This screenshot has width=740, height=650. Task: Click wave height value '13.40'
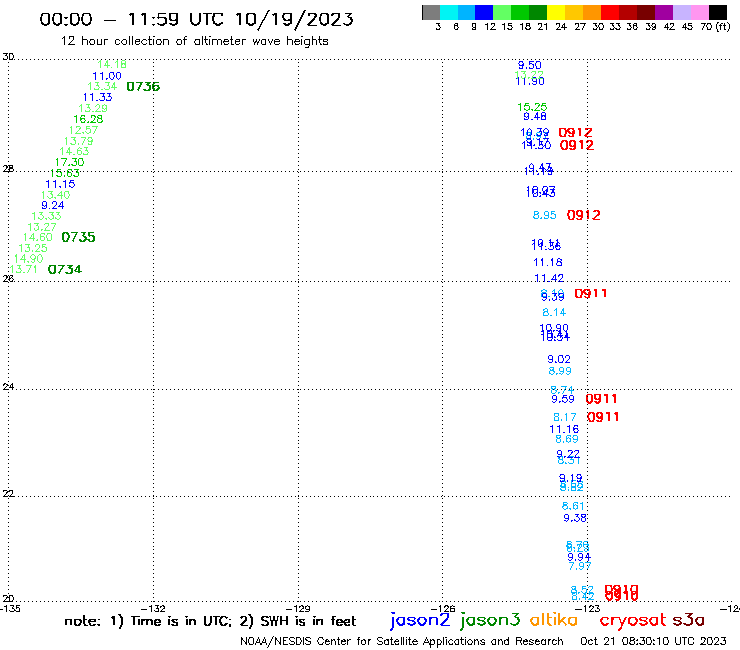coord(56,195)
